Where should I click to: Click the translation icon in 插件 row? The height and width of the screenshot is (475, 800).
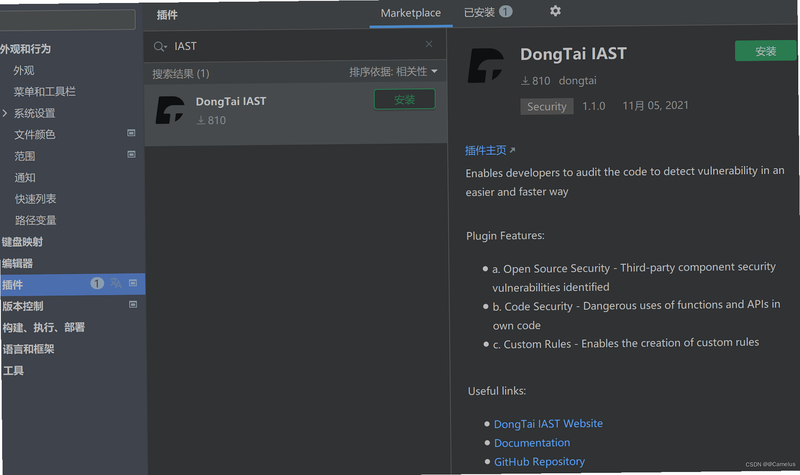[116, 283]
